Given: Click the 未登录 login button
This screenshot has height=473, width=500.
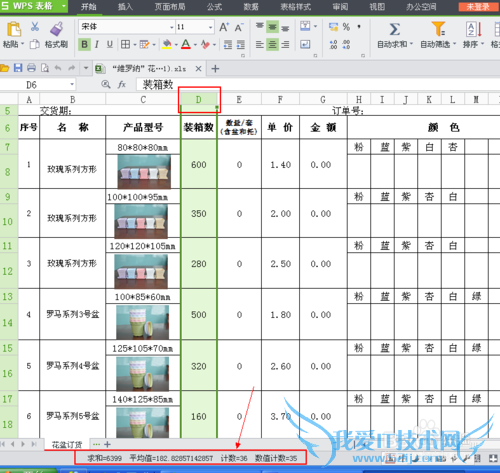Looking at the screenshot, I should pos(478,6).
